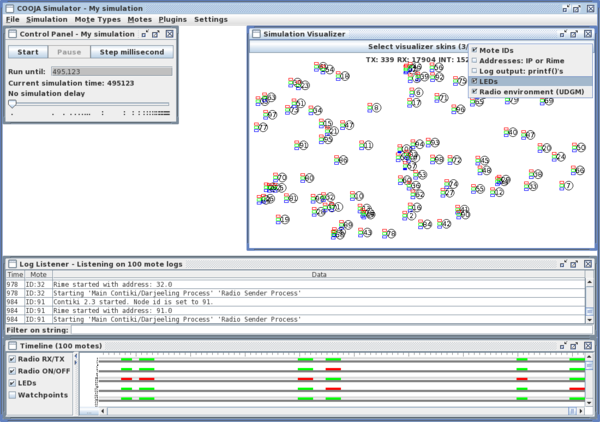Sort log by Data column header
600x422 pixels.
pos(319,274)
